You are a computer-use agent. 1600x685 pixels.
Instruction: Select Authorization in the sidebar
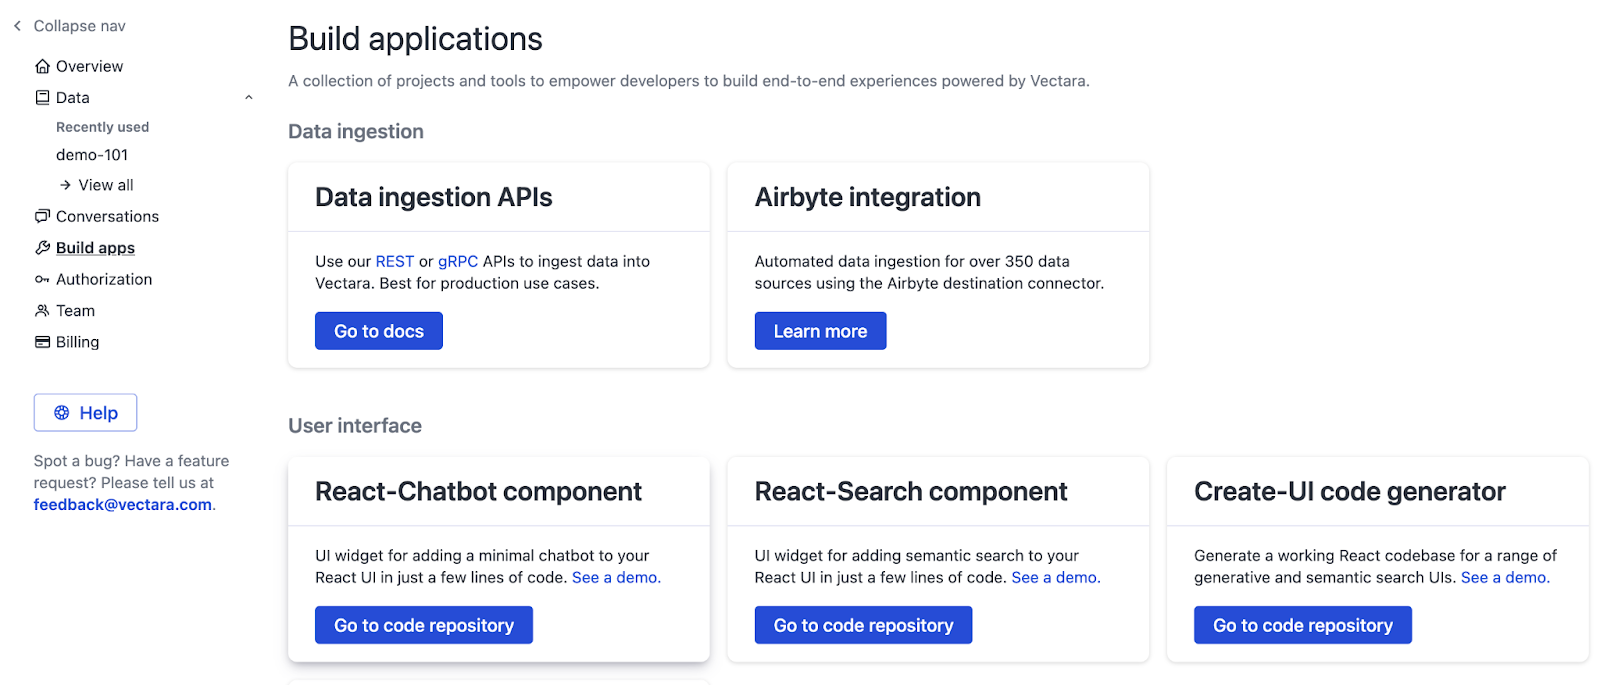tap(104, 279)
